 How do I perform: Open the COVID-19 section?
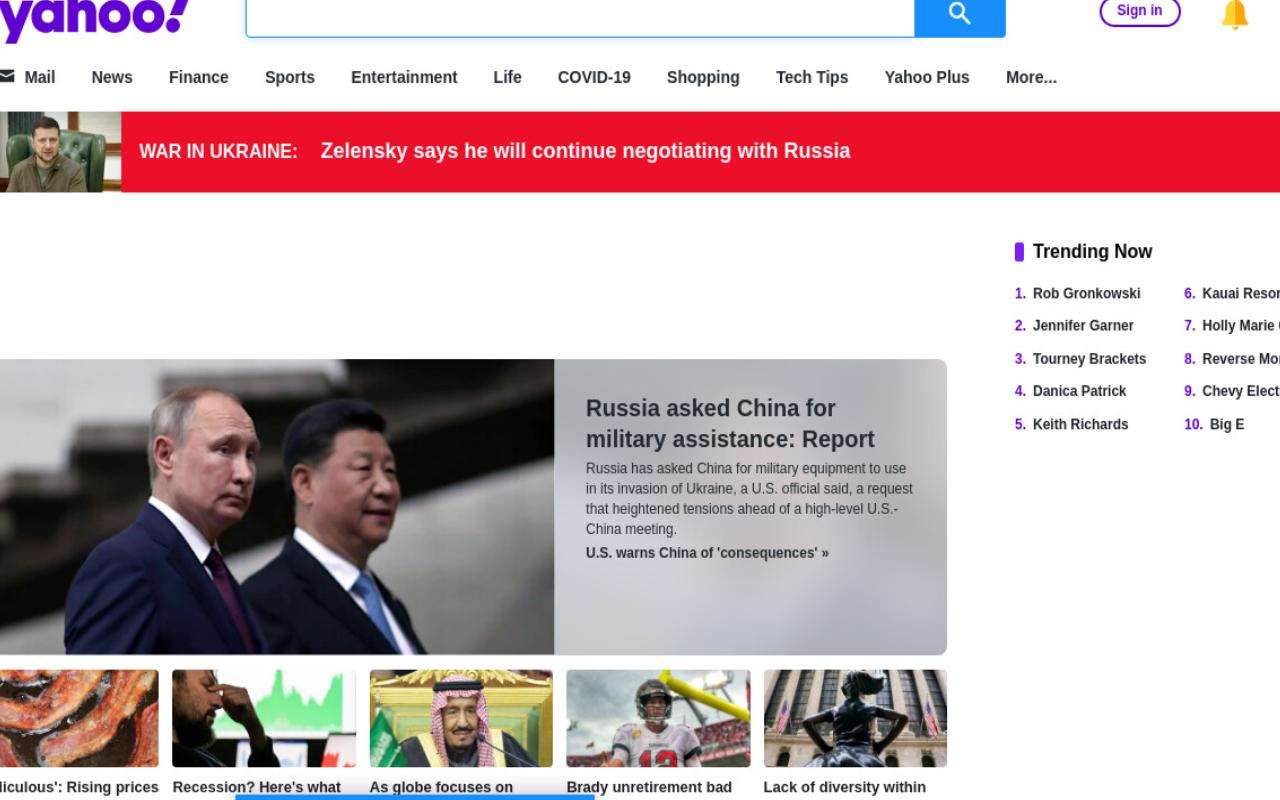click(x=594, y=77)
